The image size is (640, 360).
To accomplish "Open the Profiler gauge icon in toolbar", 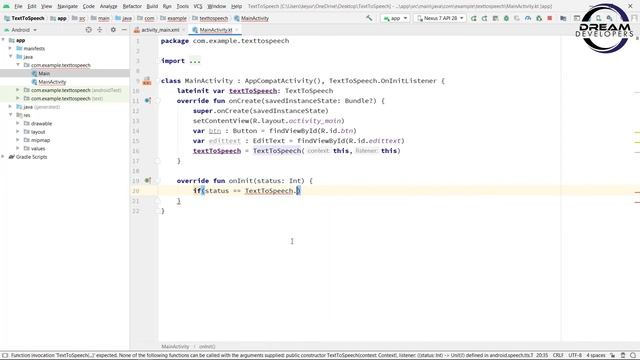I will pos(528,18).
